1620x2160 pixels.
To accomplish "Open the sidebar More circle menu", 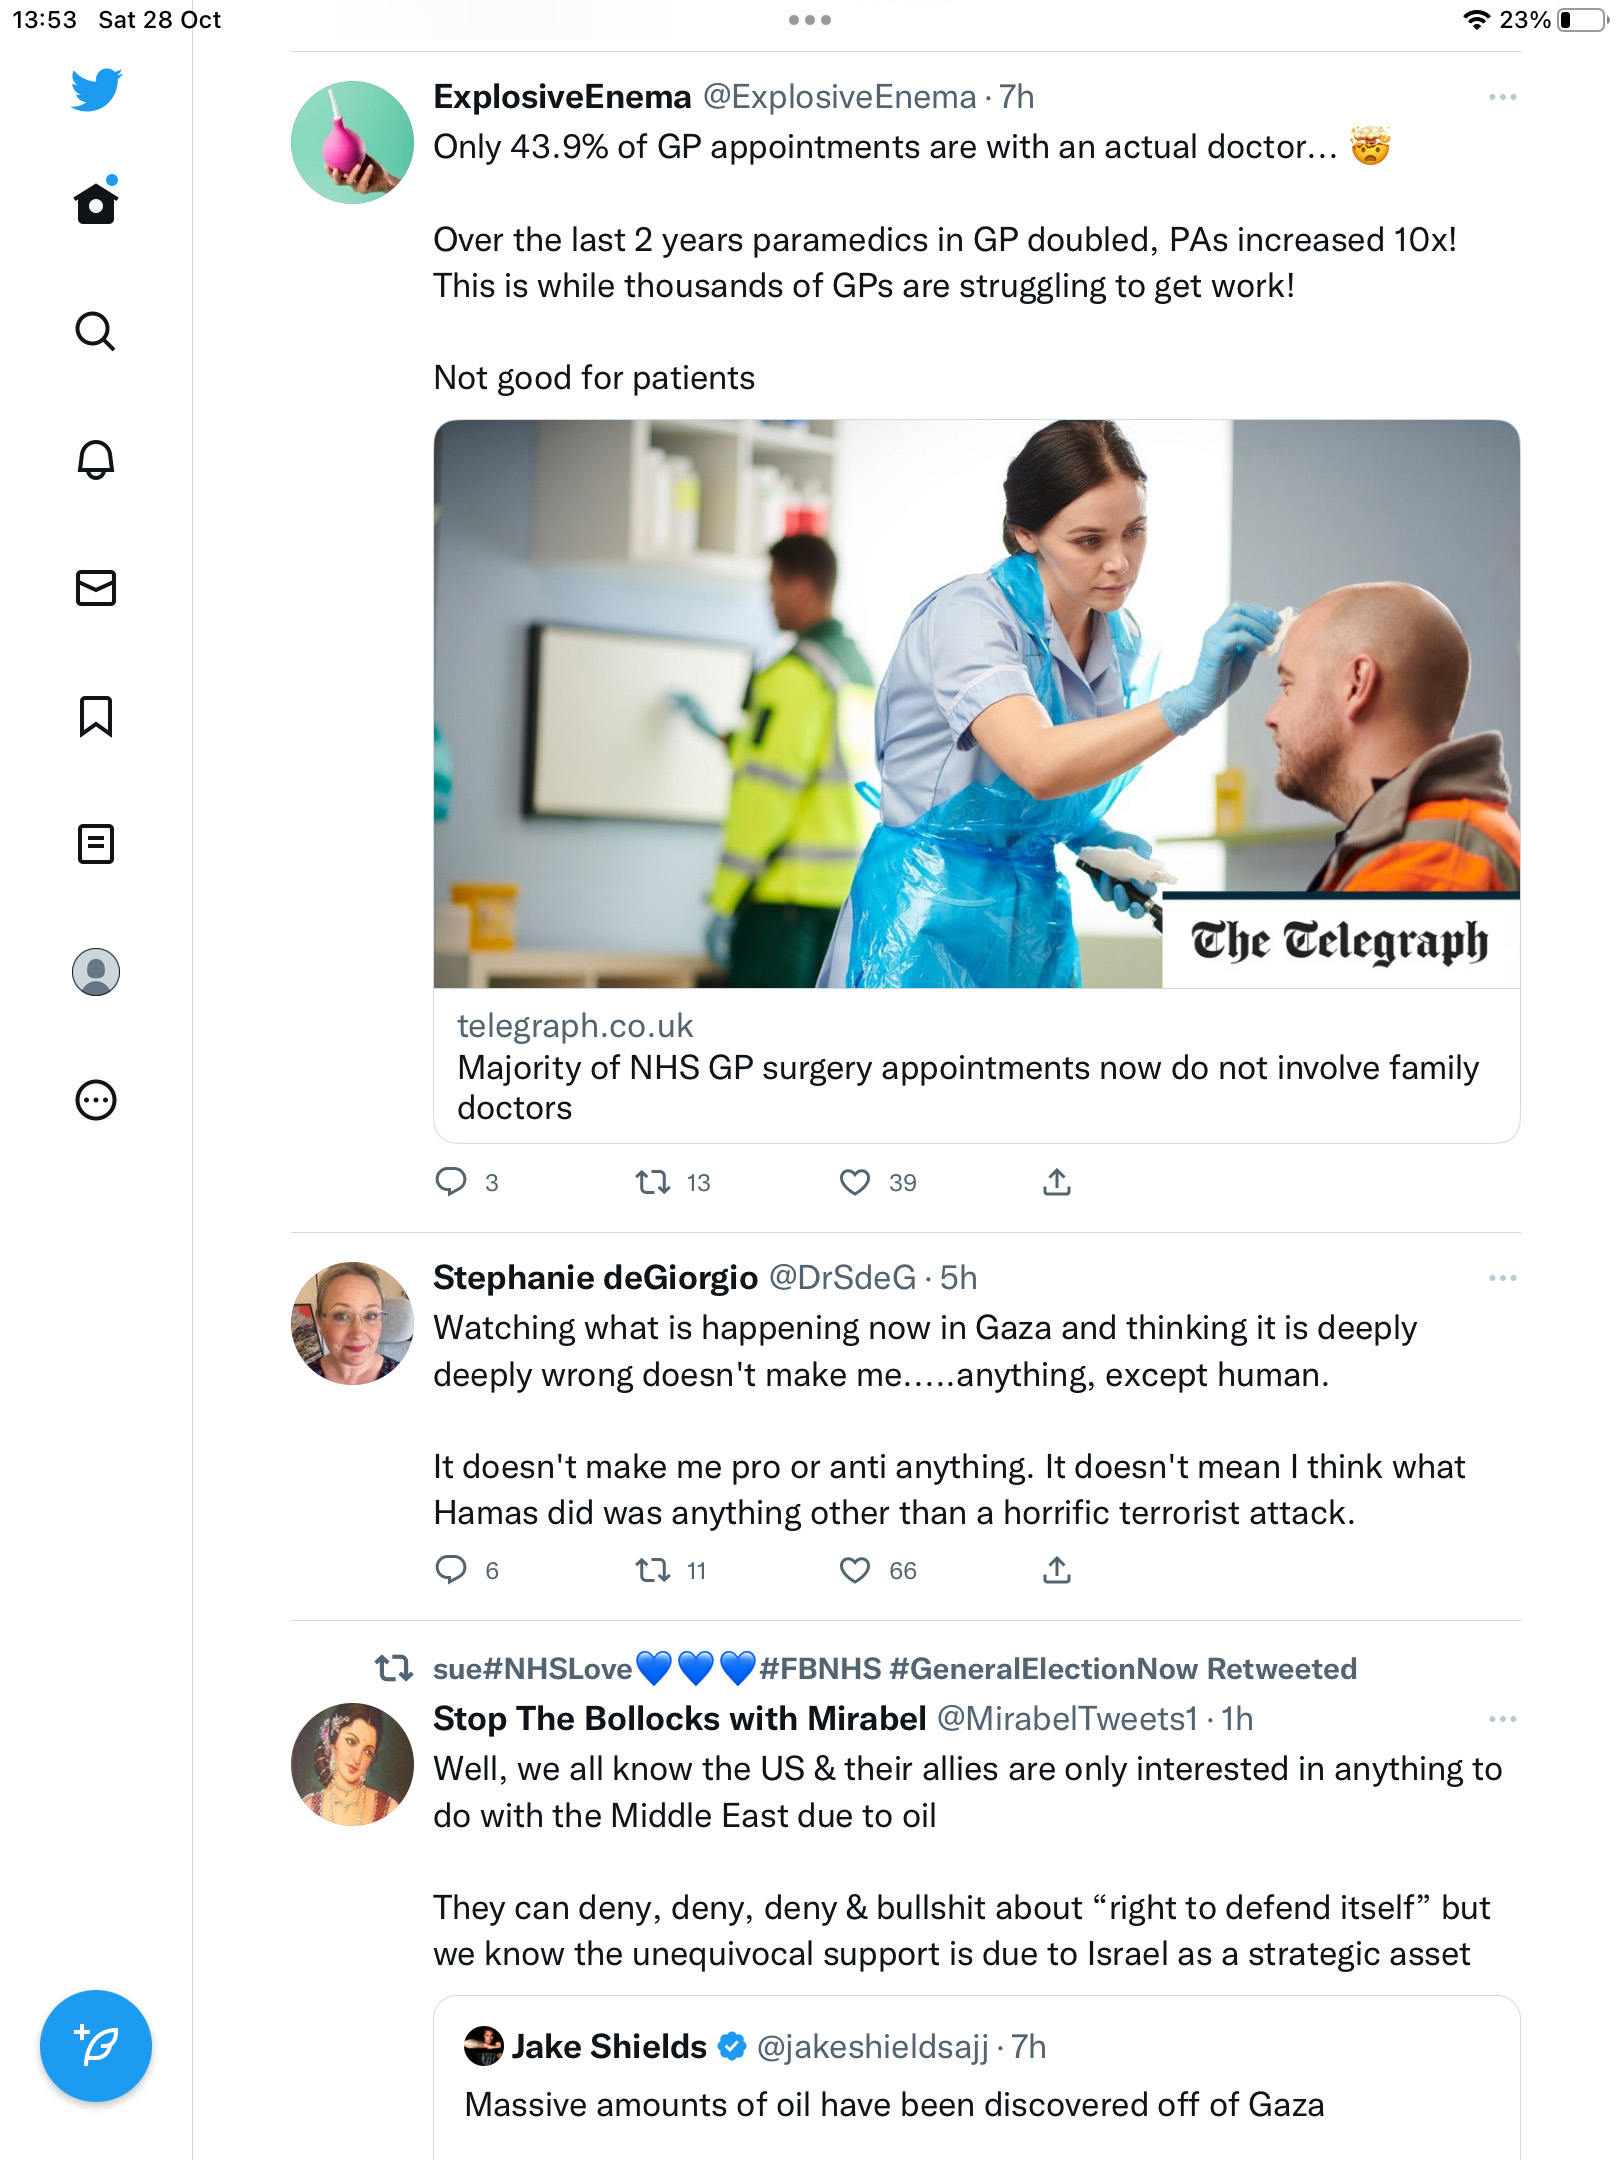I will click(96, 1100).
